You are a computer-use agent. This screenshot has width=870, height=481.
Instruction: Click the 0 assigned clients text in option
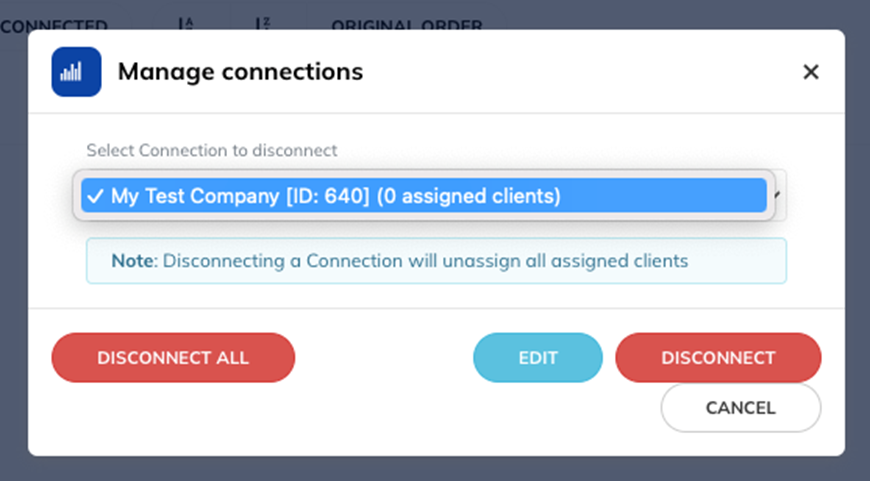pyautogui.click(x=469, y=196)
